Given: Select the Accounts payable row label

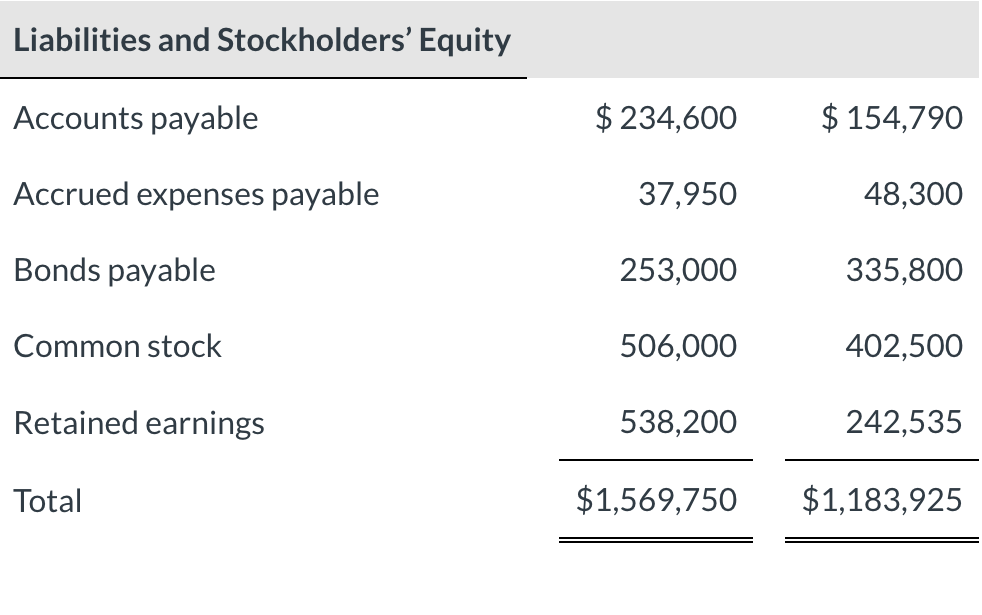Looking at the screenshot, I should coord(136,118).
